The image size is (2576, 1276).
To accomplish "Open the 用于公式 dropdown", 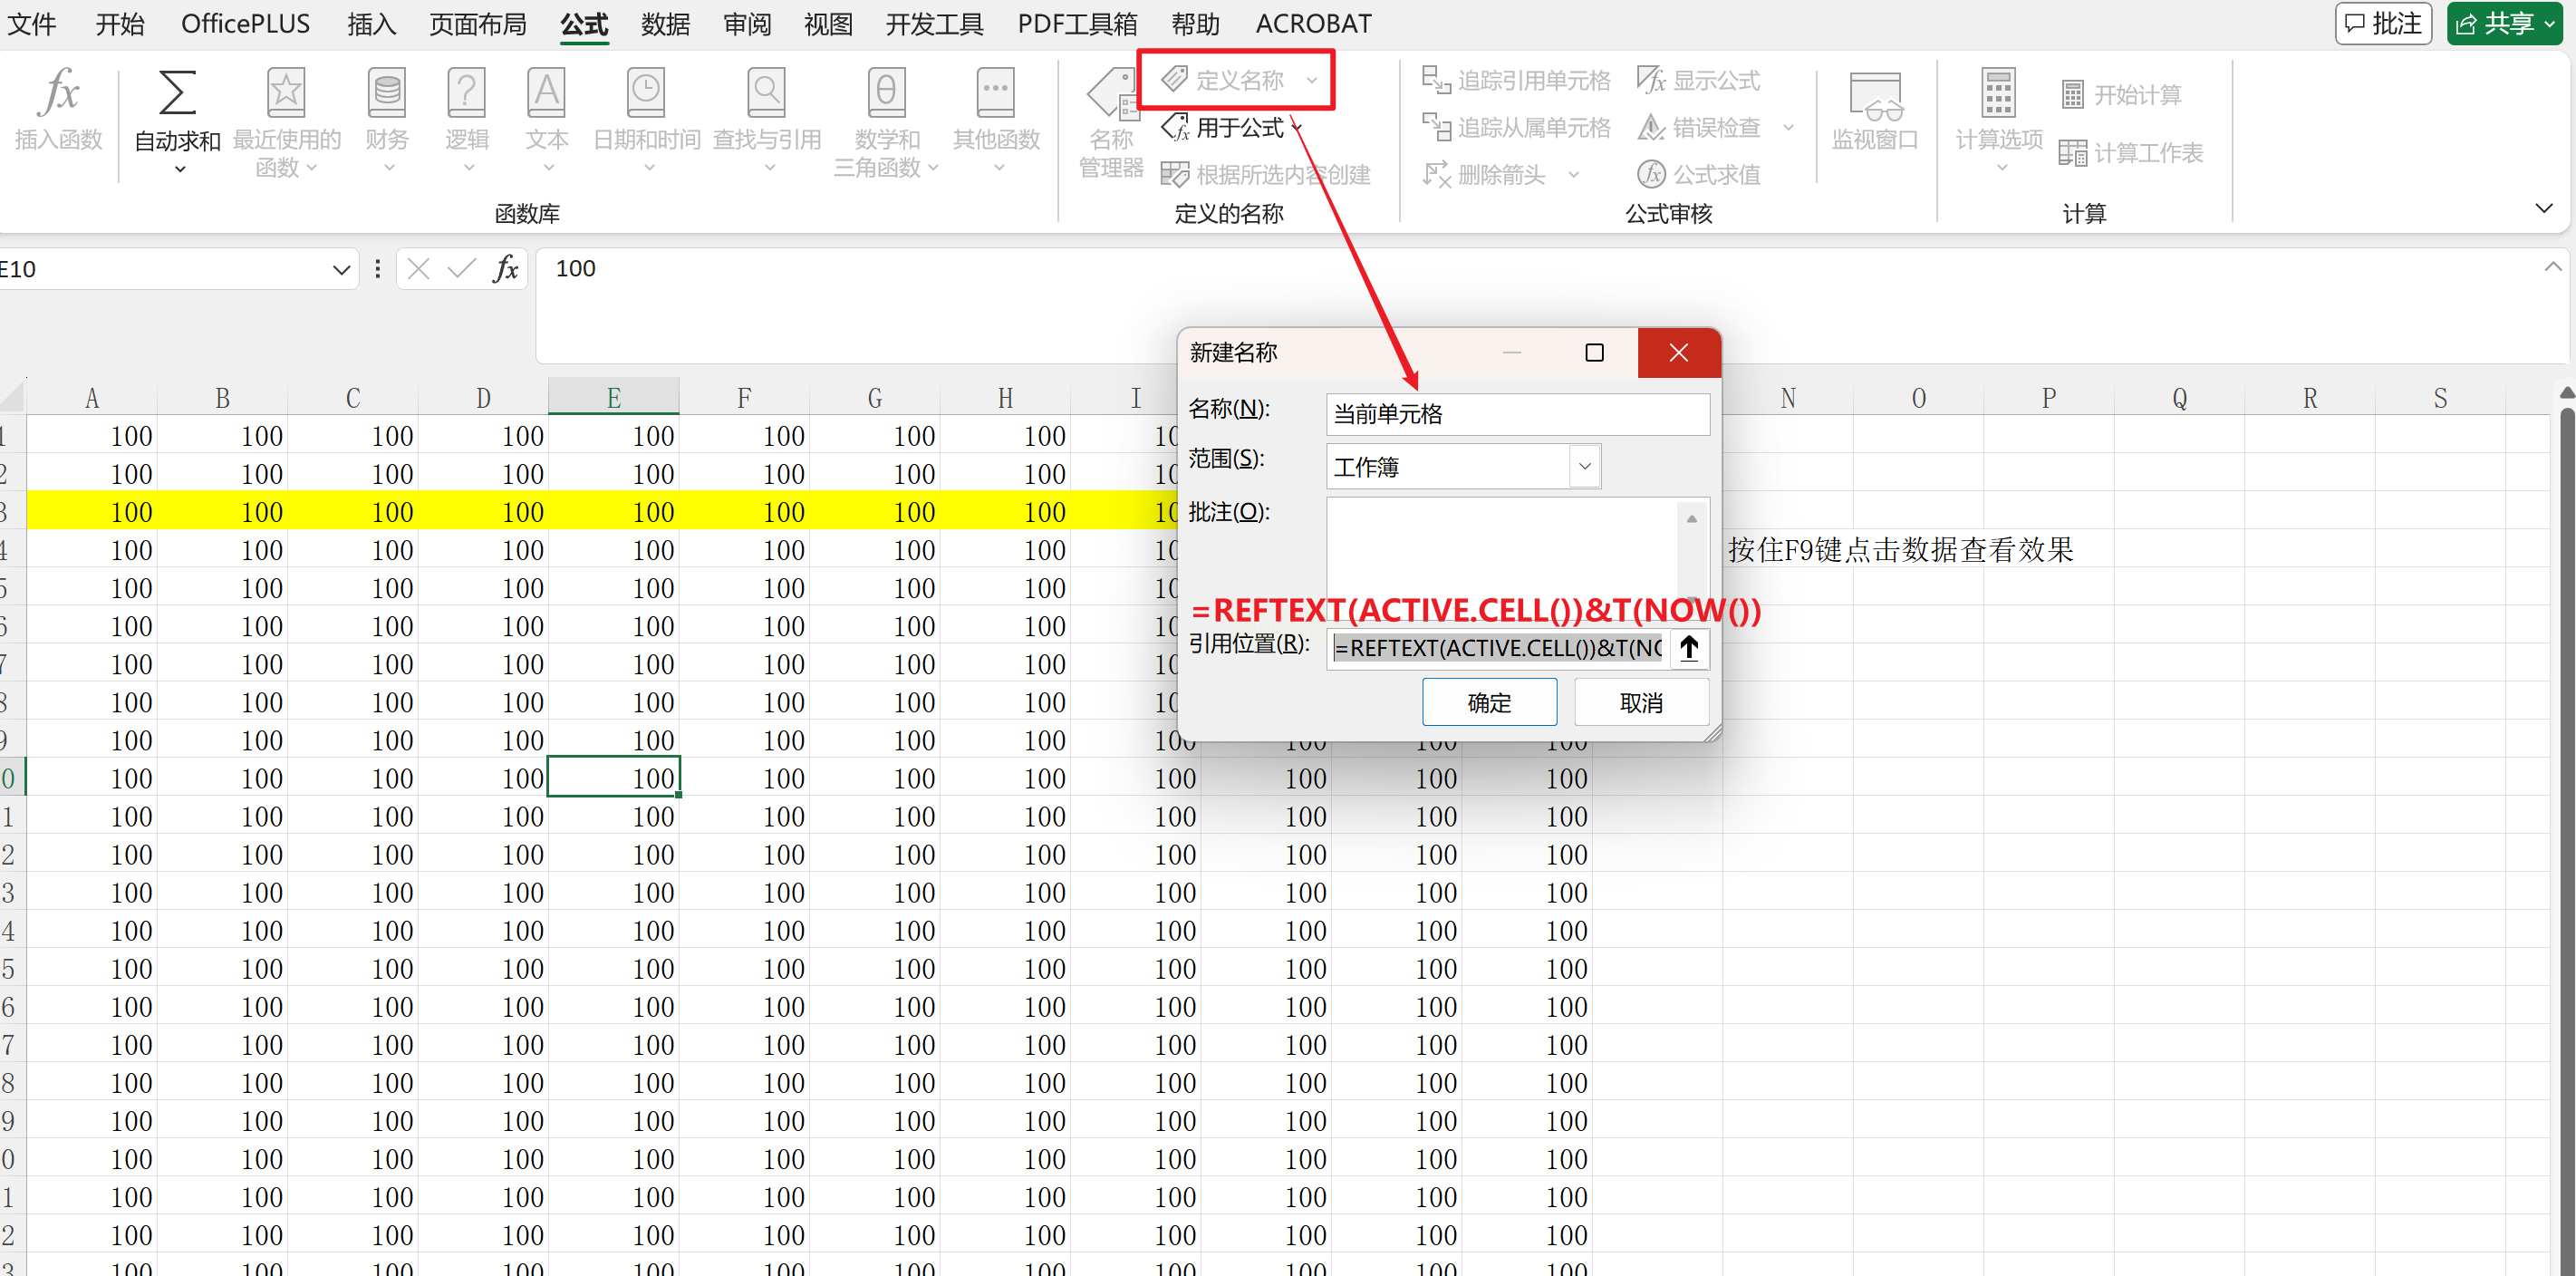I will pos(1239,128).
